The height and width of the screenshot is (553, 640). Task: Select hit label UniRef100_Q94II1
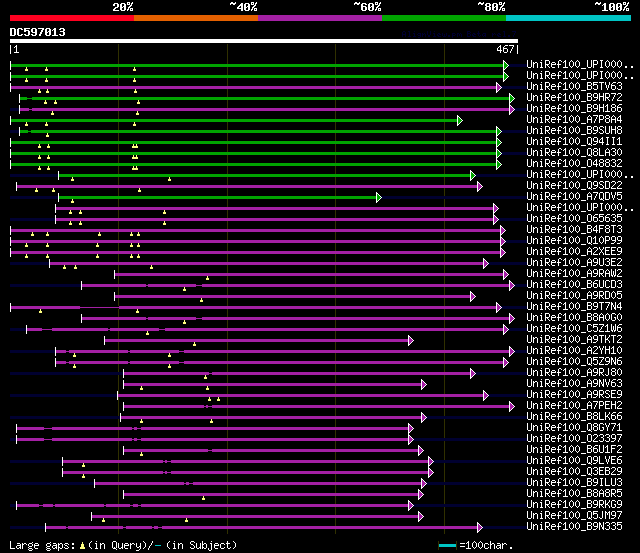574,142
